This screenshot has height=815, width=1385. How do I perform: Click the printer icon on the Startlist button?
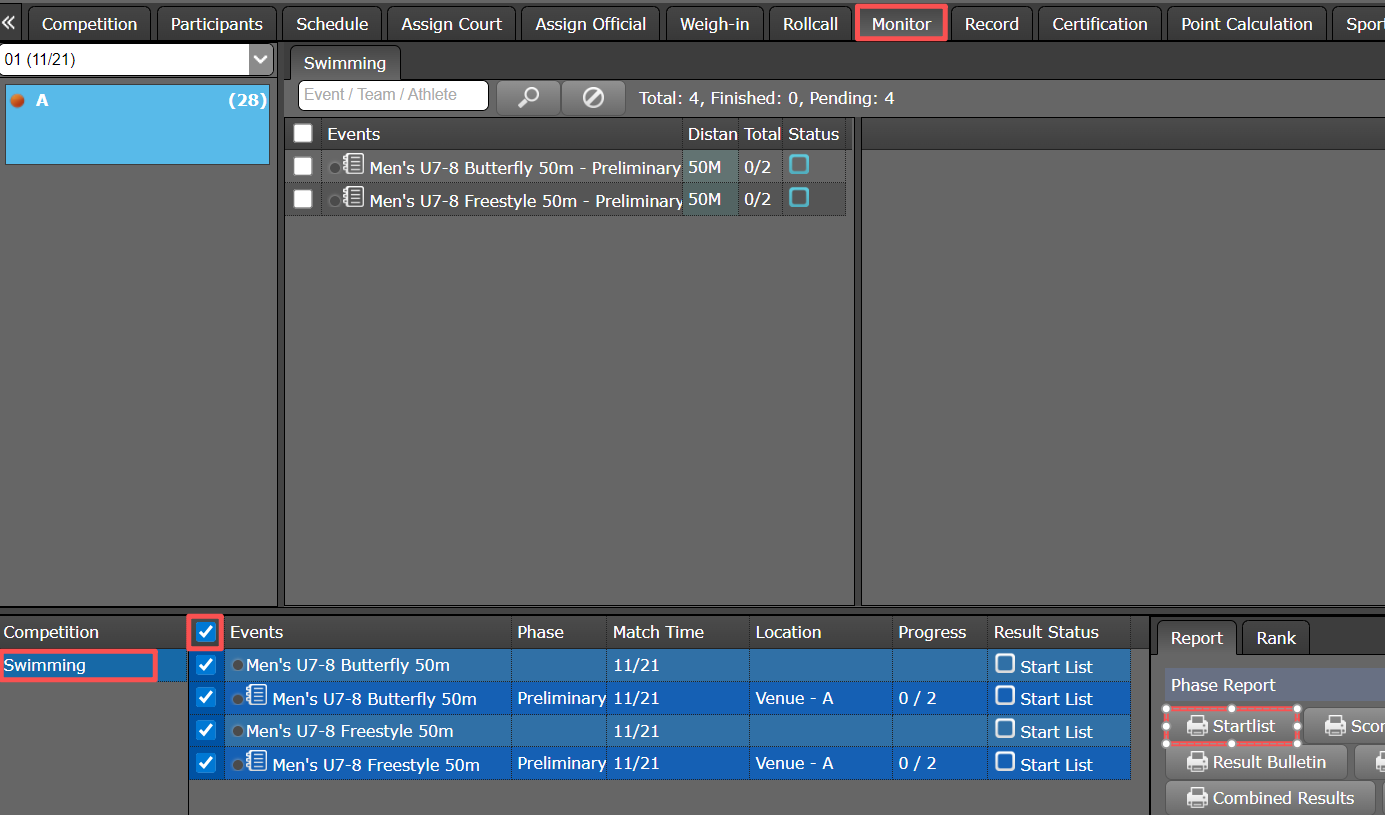[x=1199, y=725]
